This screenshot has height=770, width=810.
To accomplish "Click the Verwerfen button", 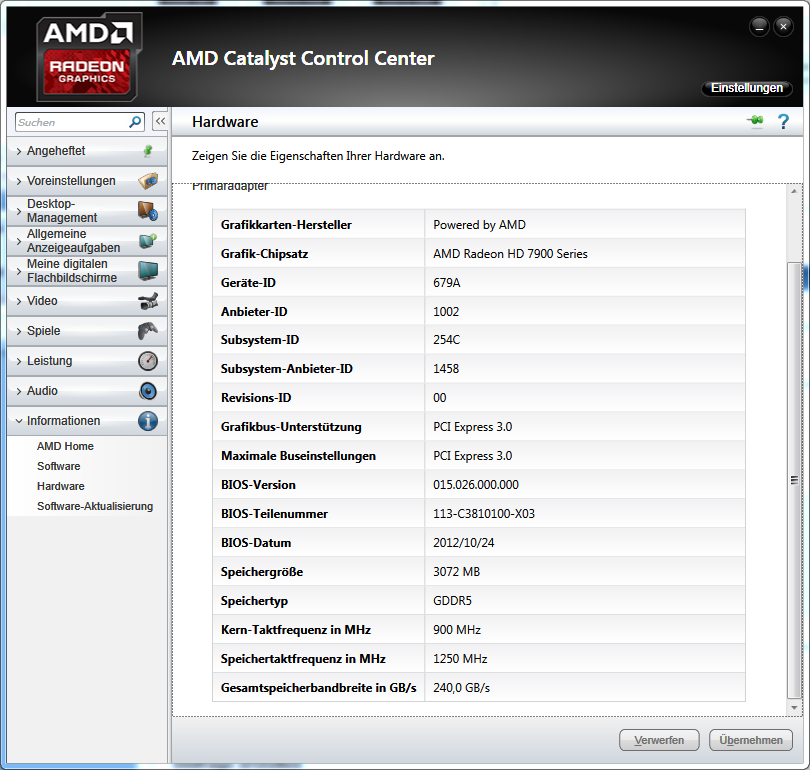I will 659,740.
